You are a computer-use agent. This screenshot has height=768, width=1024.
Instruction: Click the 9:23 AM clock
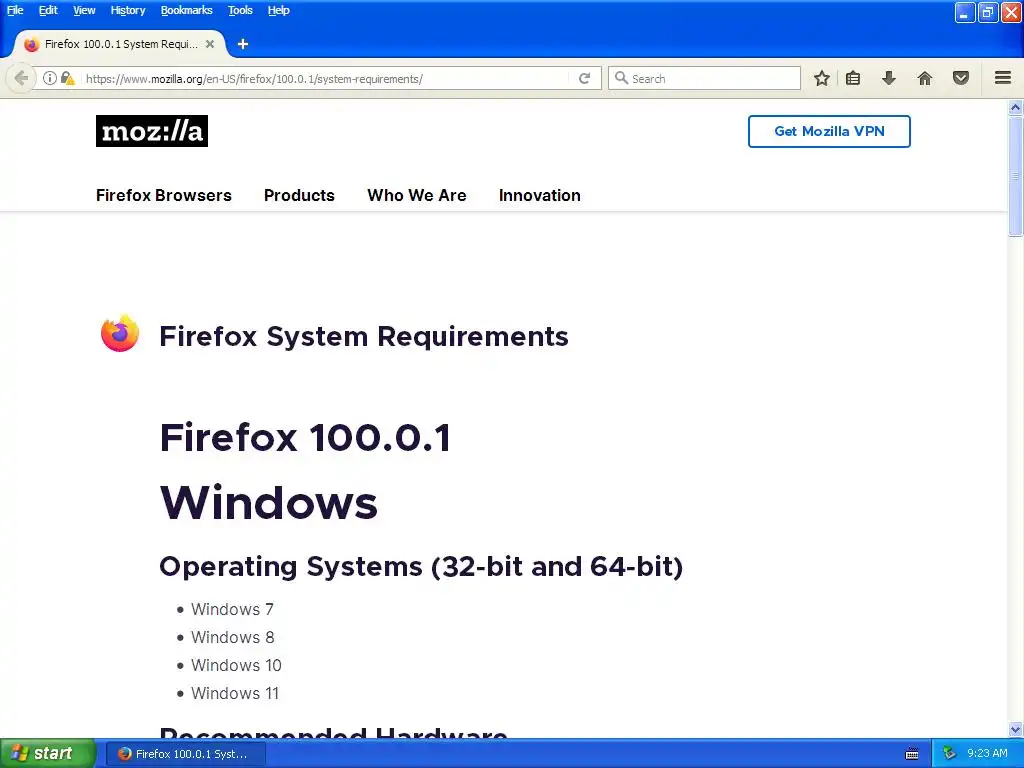tap(987, 754)
